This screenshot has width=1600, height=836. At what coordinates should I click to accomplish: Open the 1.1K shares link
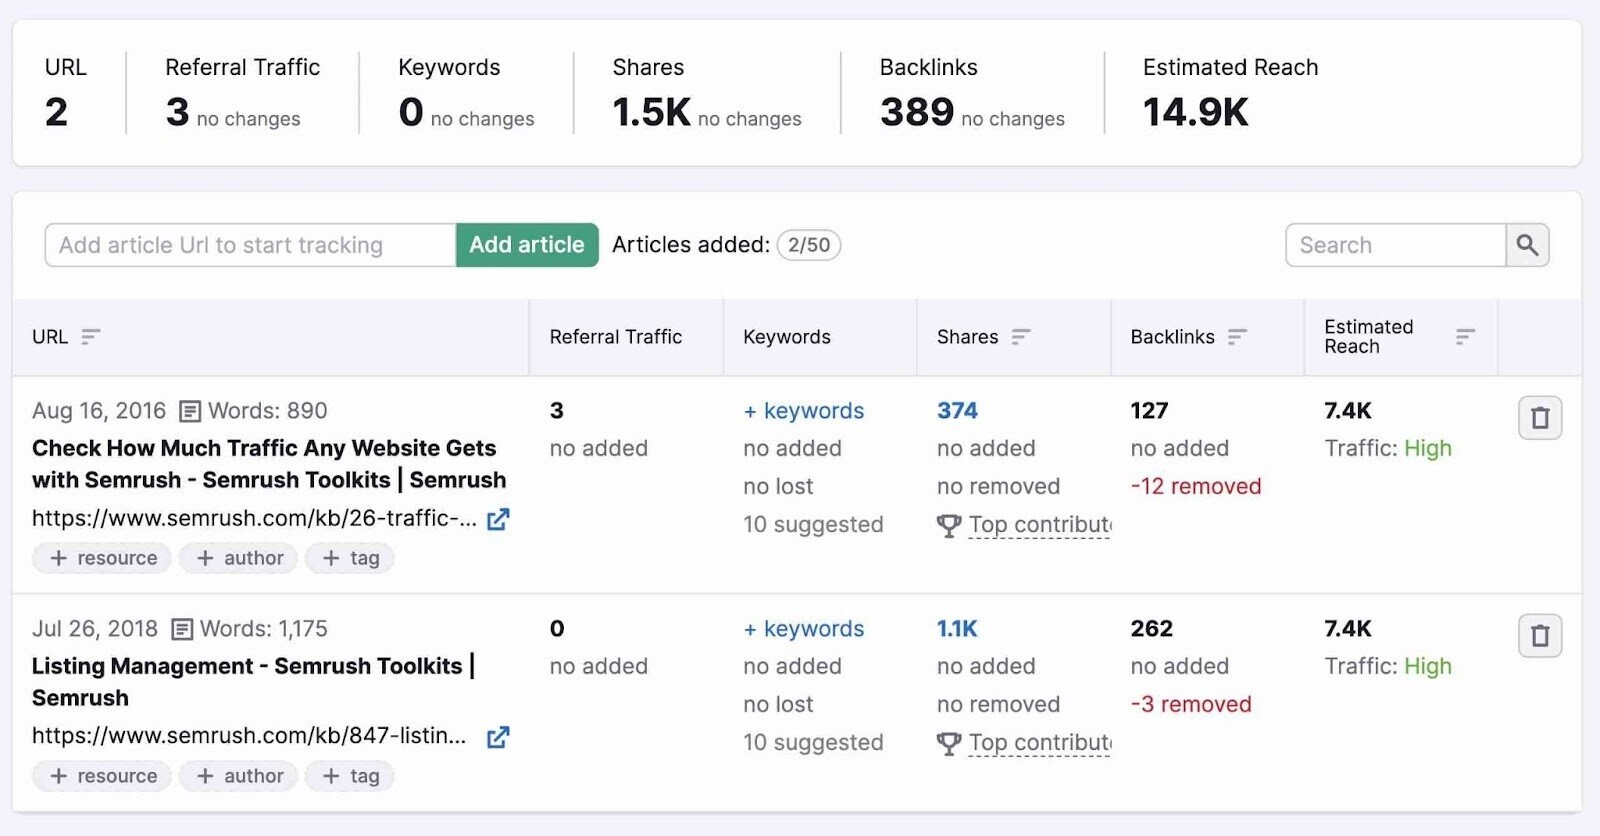957,629
